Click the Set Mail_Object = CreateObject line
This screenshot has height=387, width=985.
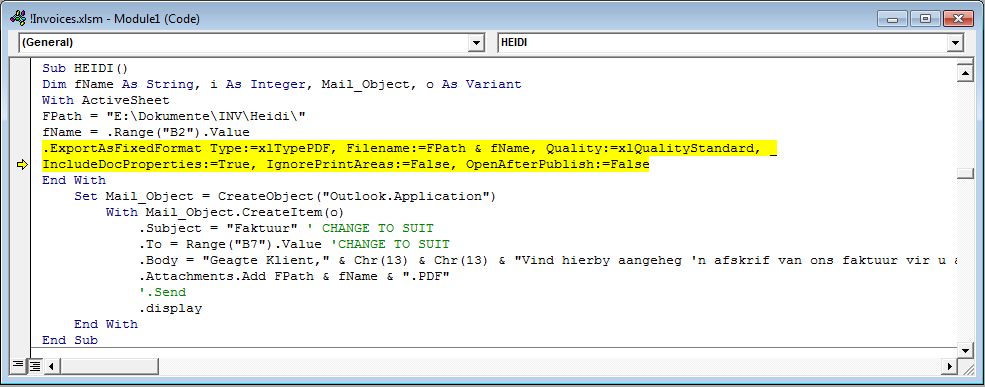(x=285, y=196)
